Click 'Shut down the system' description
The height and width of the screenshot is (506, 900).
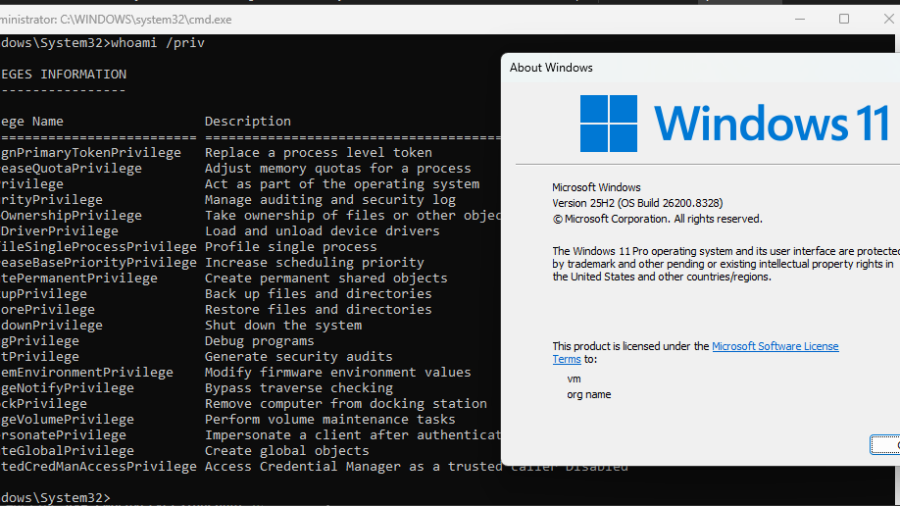[284, 325]
